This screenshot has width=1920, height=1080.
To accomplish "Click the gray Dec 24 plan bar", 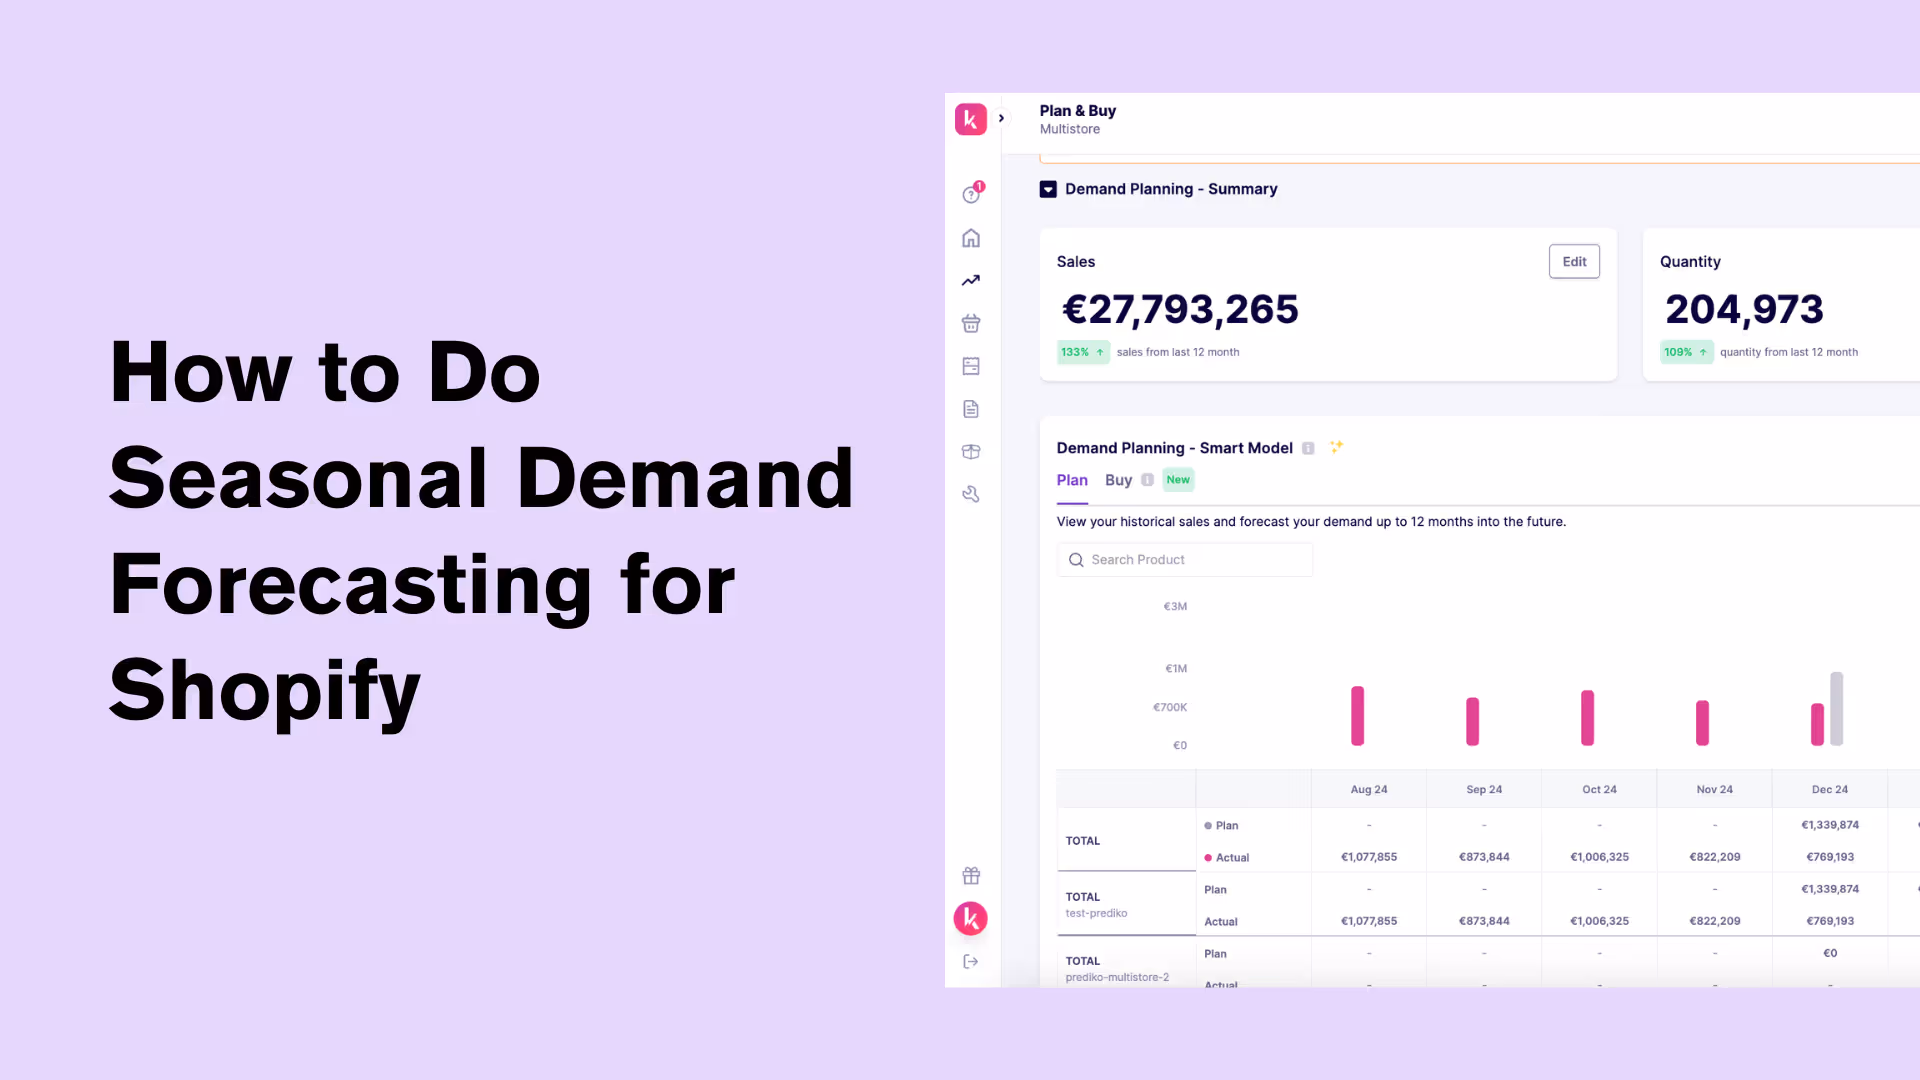I will [x=1836, y=708].
